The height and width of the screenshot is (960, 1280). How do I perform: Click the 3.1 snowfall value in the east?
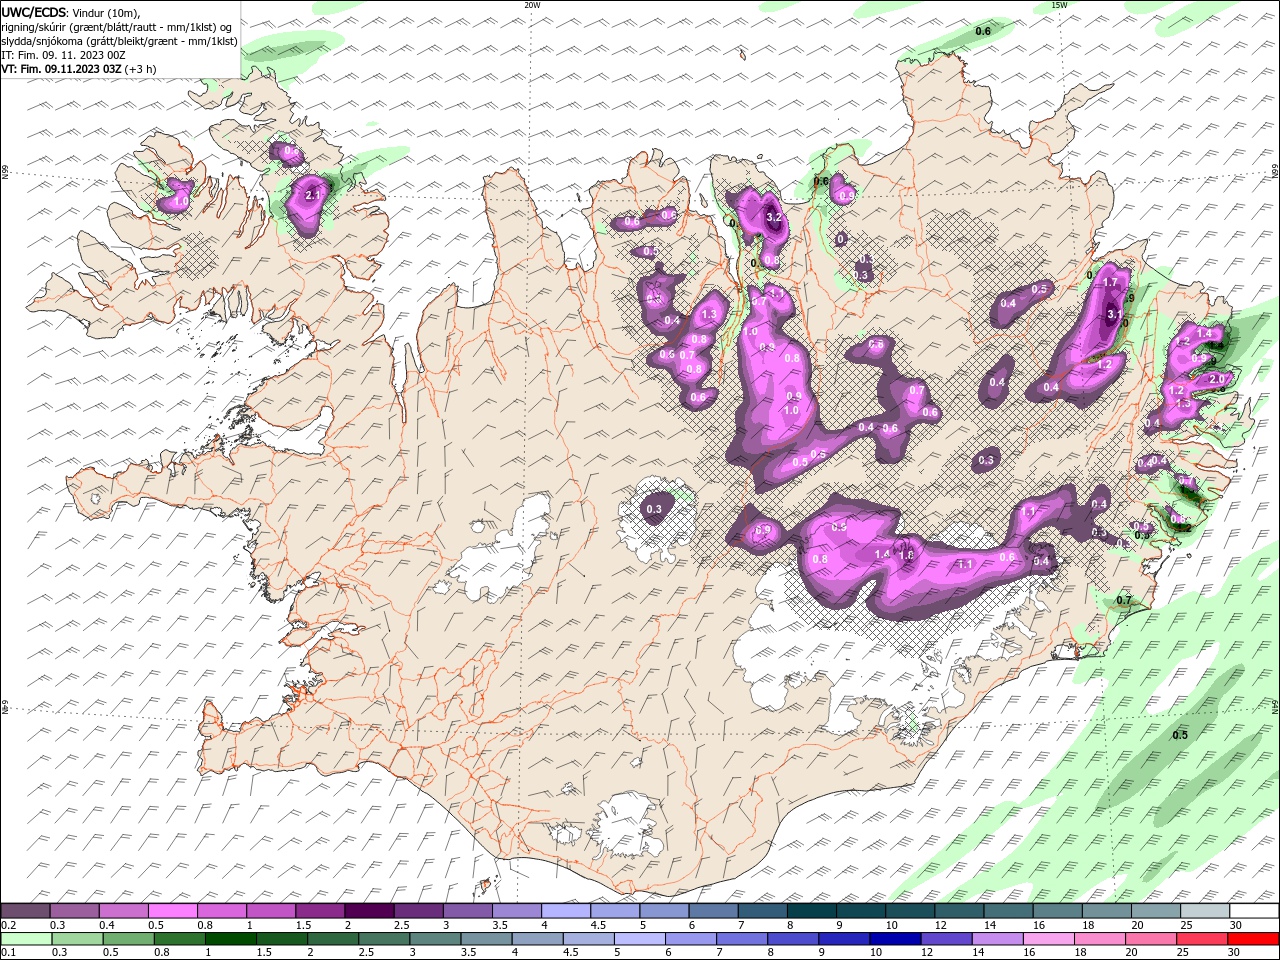click(x=1115, y=314)
